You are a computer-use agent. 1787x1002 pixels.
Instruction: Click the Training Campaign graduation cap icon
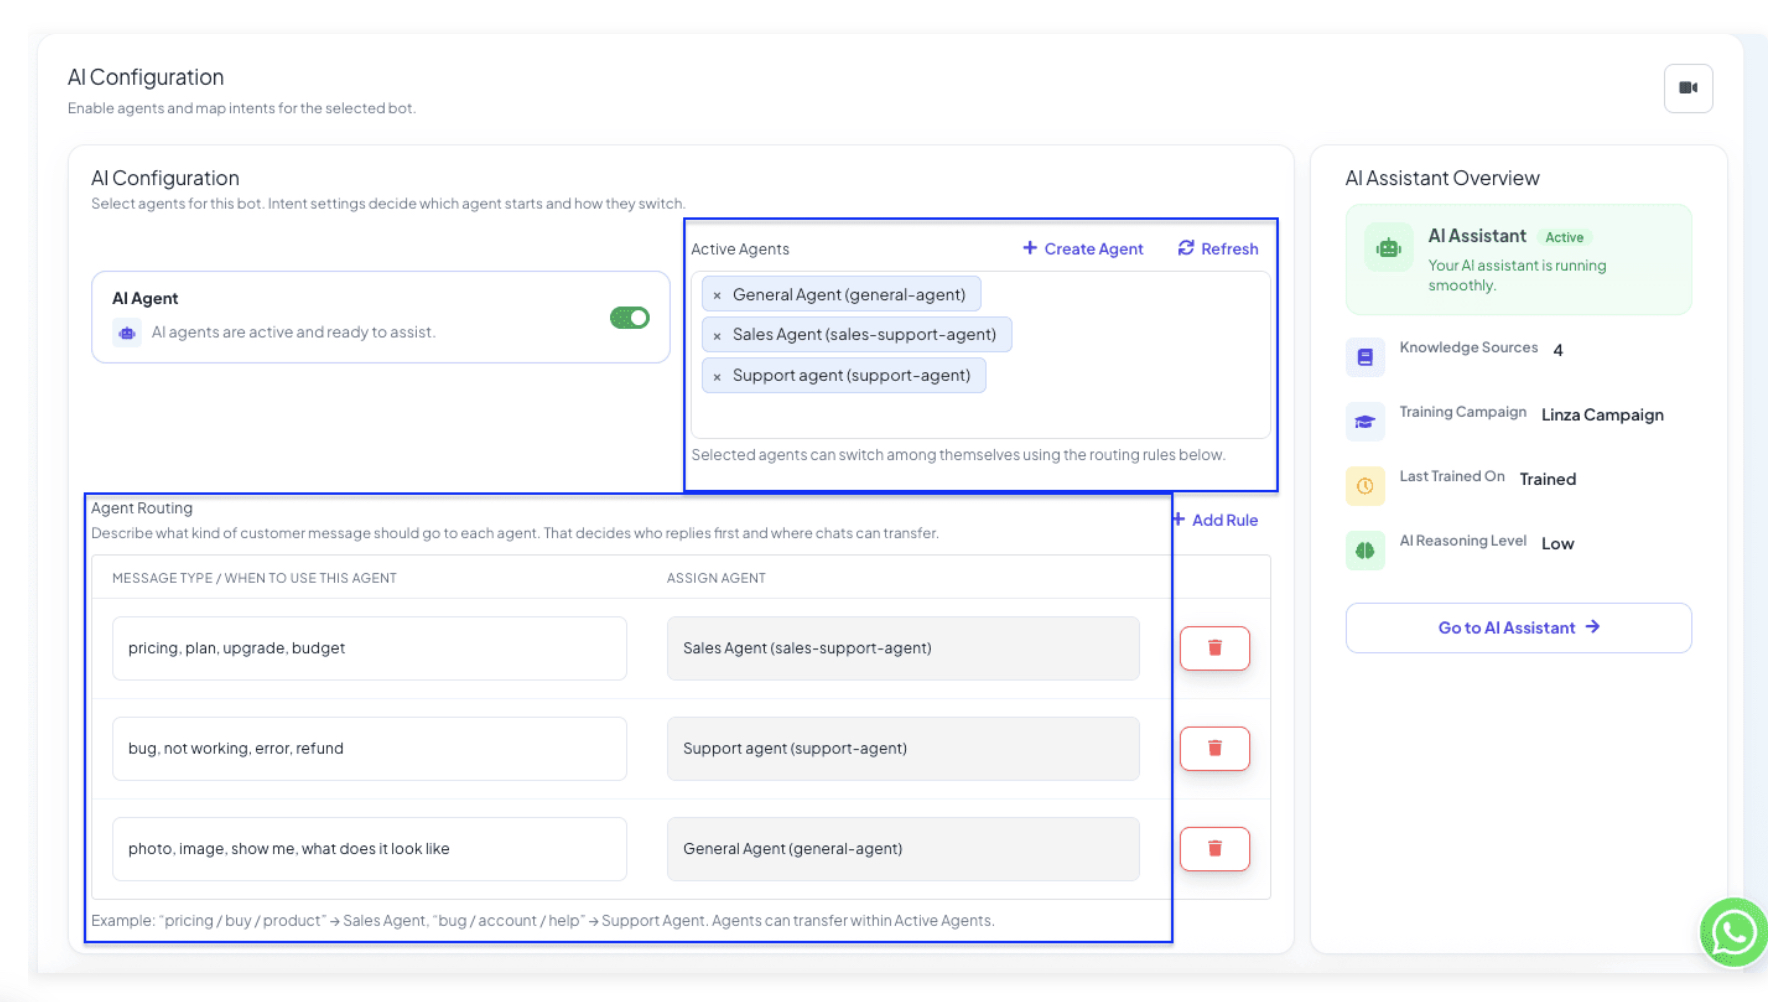pos(1365,421)
